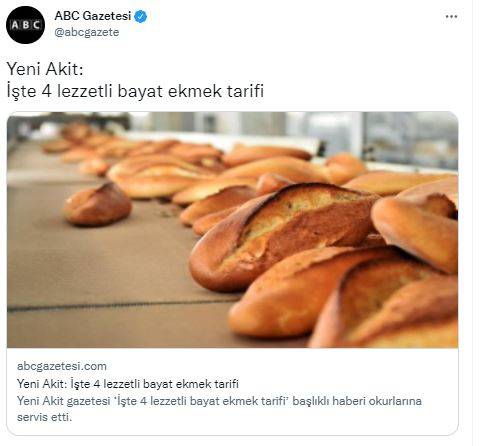The height and width of the screenshot is (446, 482).
Task: Click 'servis etti.' in the card description
Action: [44, 417]
